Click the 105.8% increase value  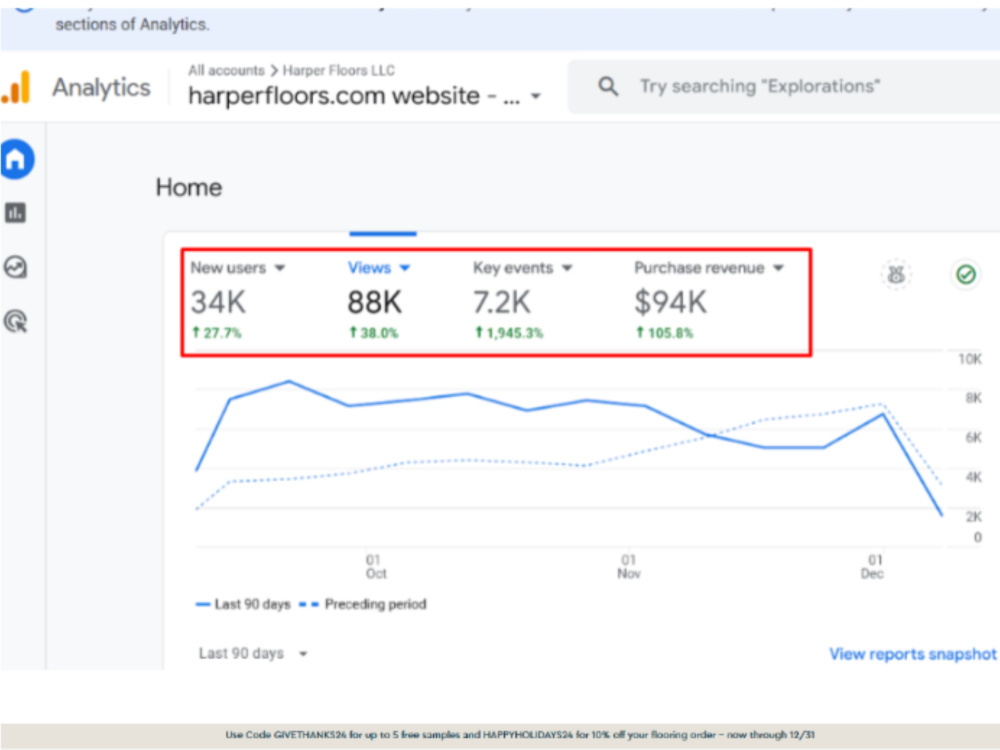[665, 332]
